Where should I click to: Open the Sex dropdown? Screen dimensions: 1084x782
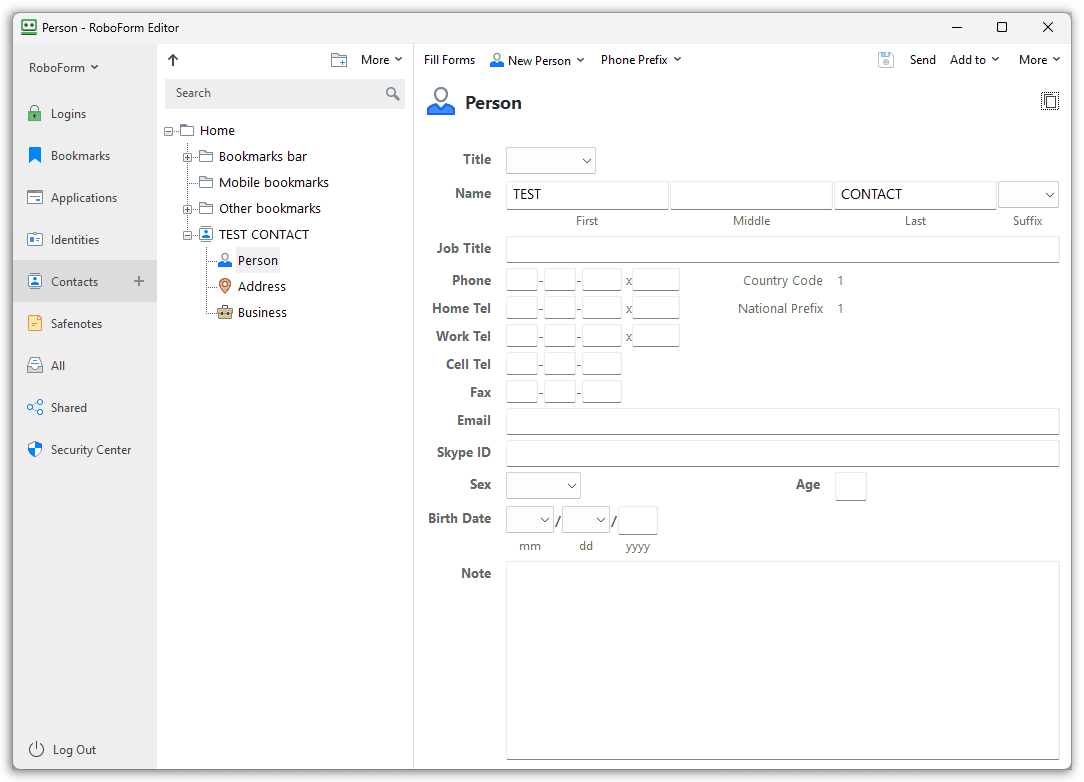(x=543, y=485)
